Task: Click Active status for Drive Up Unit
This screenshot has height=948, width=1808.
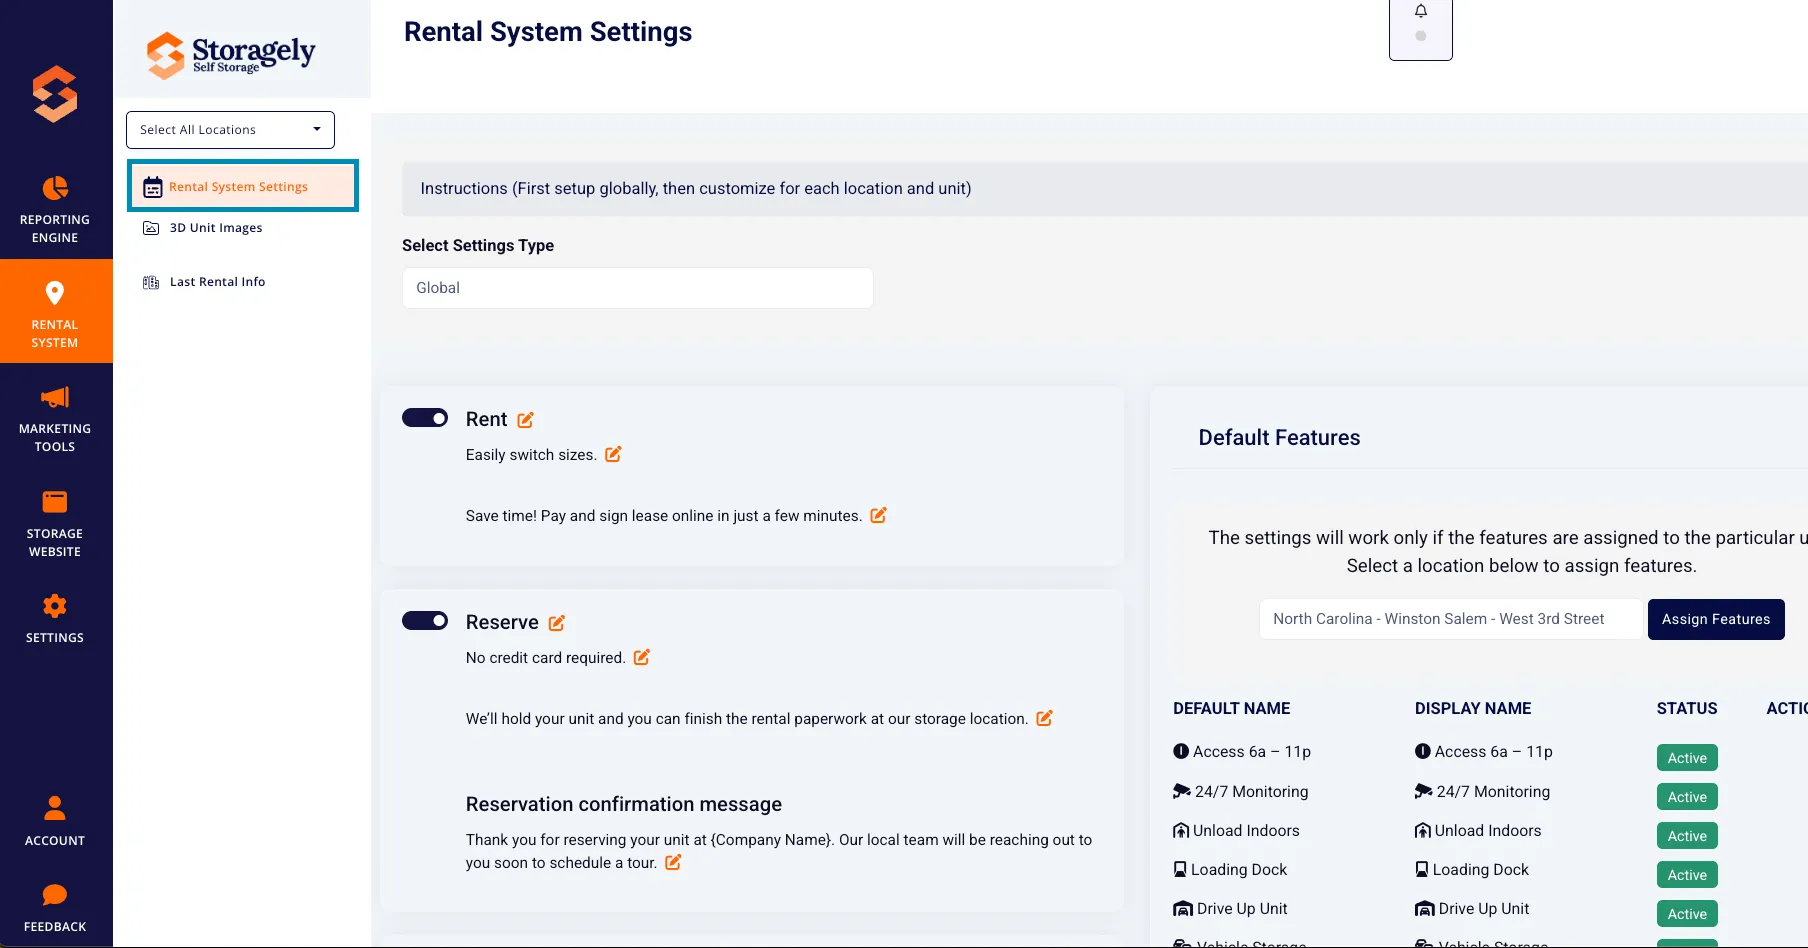Action: (x=1687, y=914)
